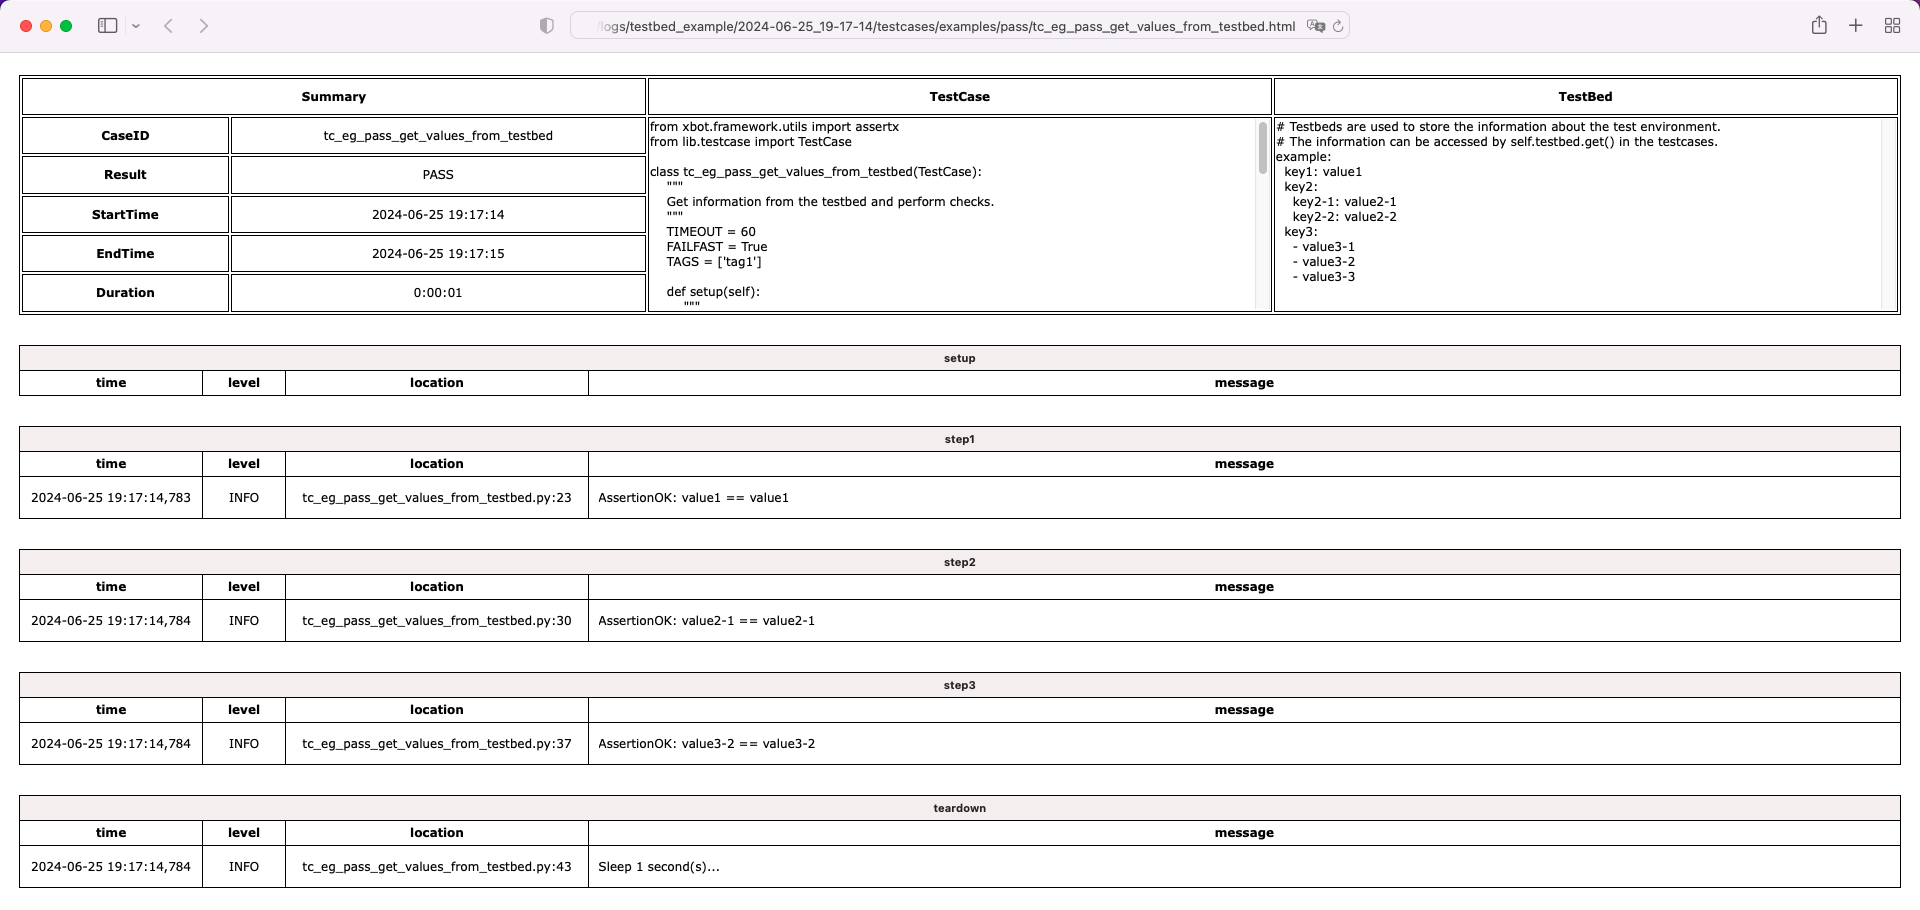The image size is (1920, 910).
Task: Open a new browser tab
Action: tap(1856, 25)
